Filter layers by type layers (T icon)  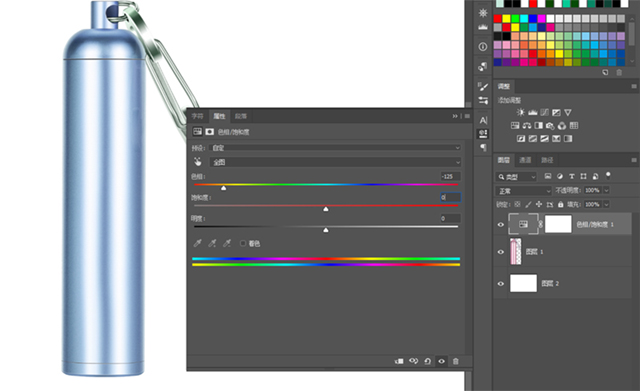[572, 176]
